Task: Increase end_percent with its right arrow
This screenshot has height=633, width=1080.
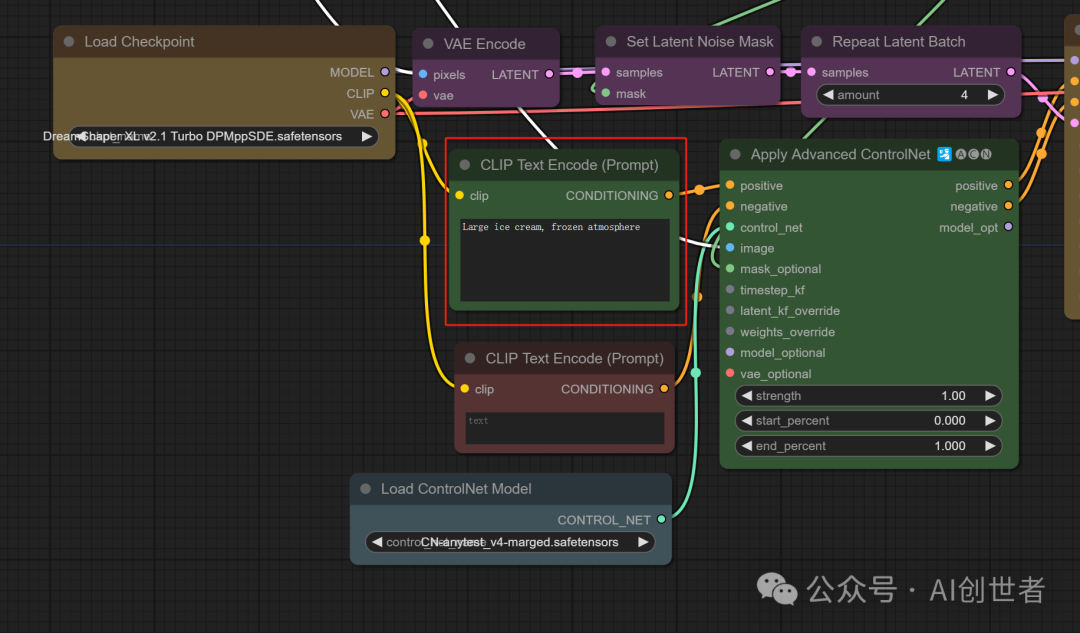Action: [x=990, y=446]
